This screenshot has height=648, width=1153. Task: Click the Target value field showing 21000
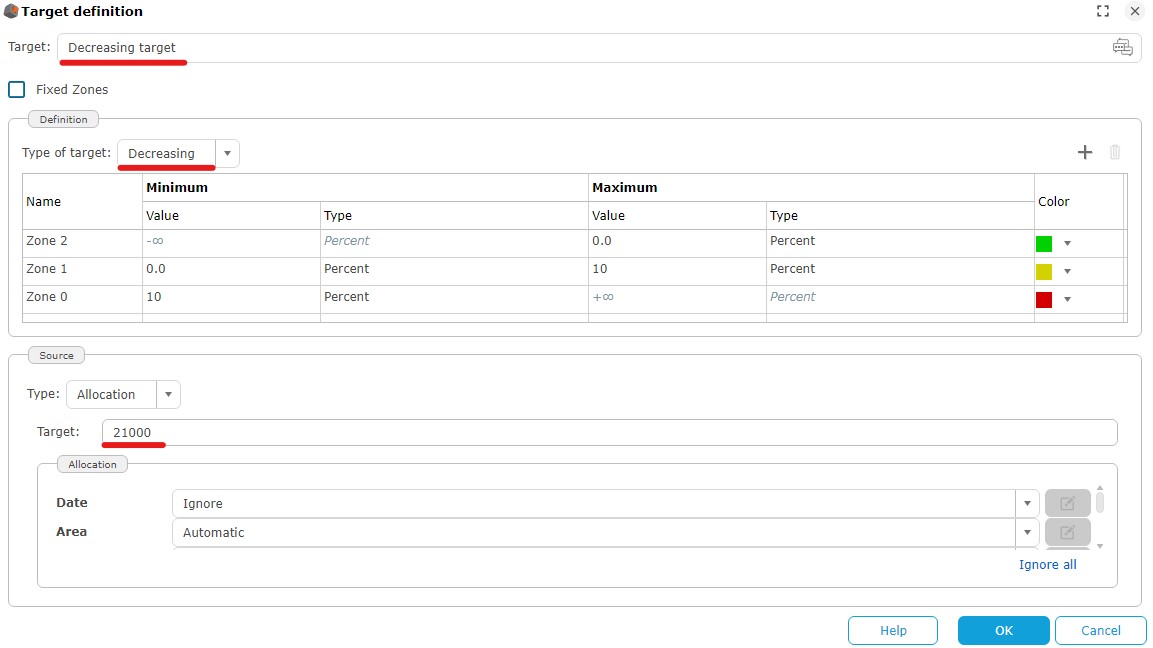608,432
